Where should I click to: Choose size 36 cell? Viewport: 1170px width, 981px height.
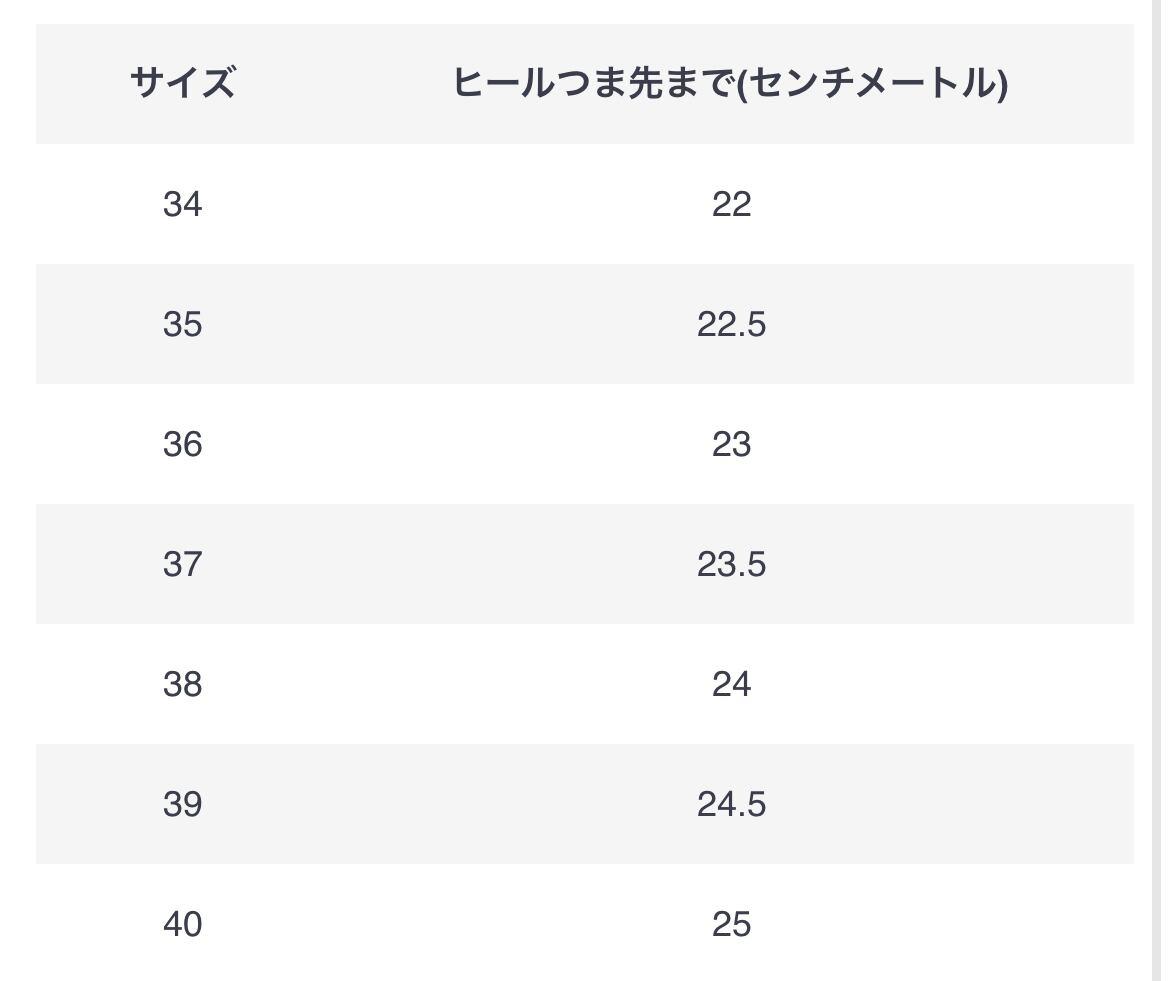(x=182, y=444)
